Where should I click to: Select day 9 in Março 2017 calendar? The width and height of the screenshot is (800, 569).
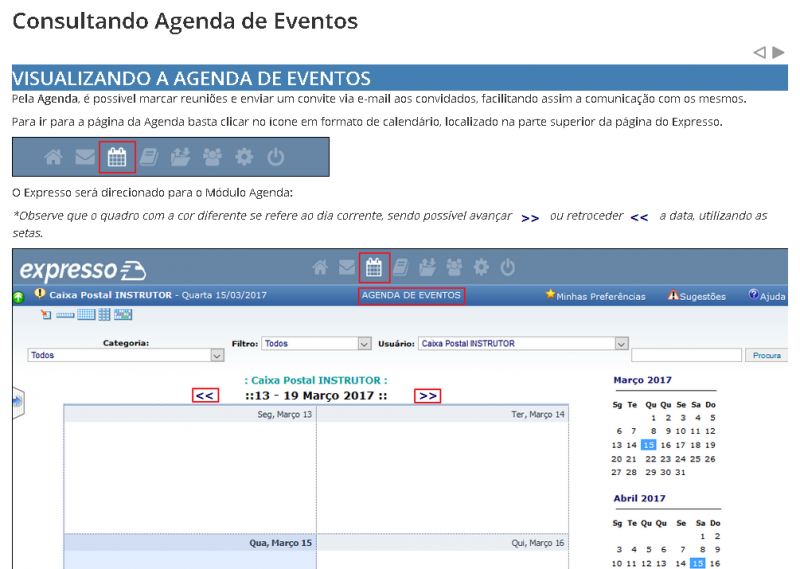pyautogui.click(x=668, y=431)
